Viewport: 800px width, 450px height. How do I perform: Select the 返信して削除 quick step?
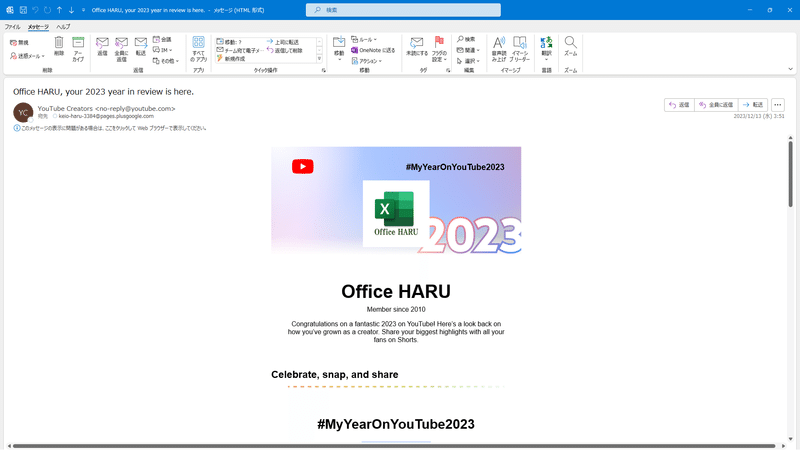point(285,50)
